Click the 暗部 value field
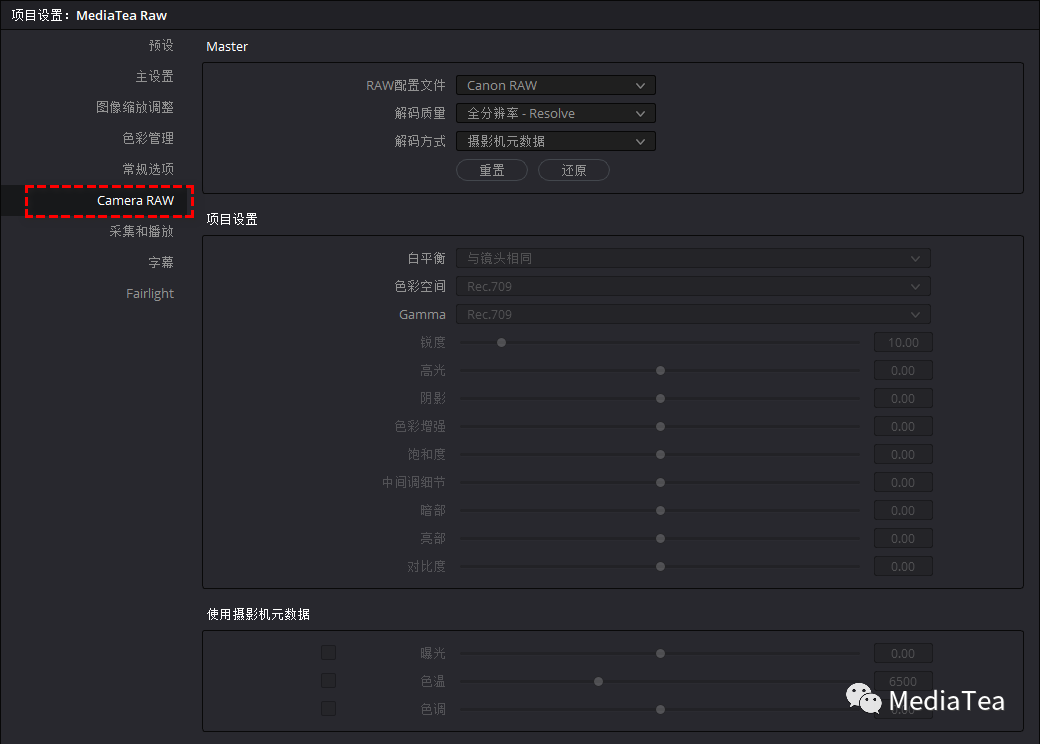Image resolution: width=1040 pixels, height=744 pixels. click(903, 511)
